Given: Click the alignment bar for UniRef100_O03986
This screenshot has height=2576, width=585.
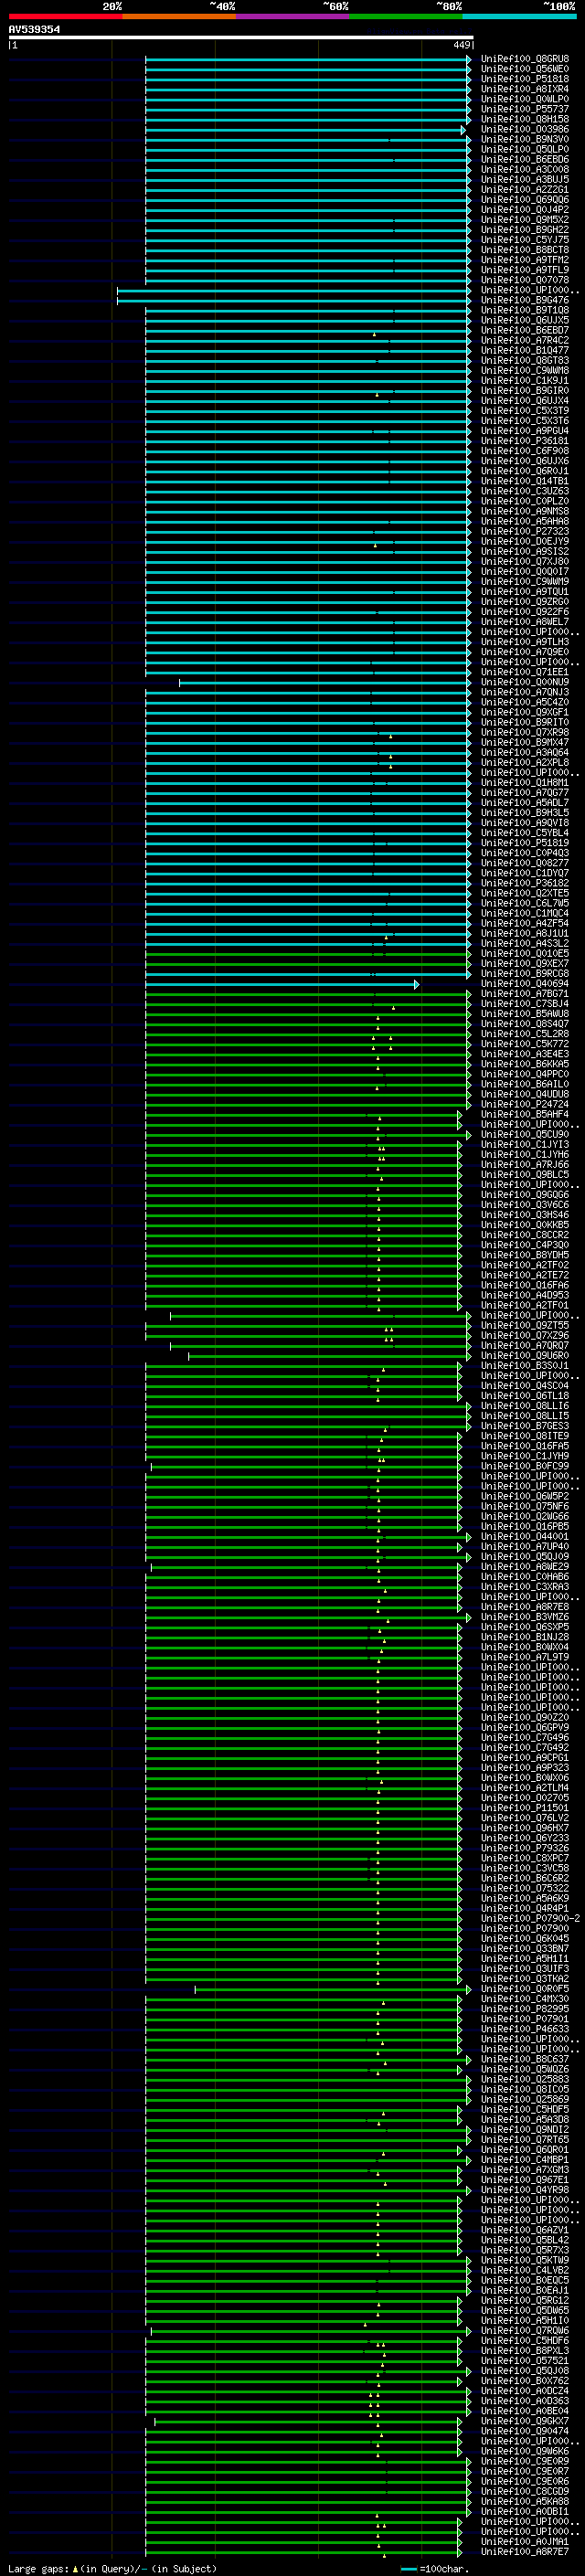Looking at the screenshot, I should tap(305, 130).
